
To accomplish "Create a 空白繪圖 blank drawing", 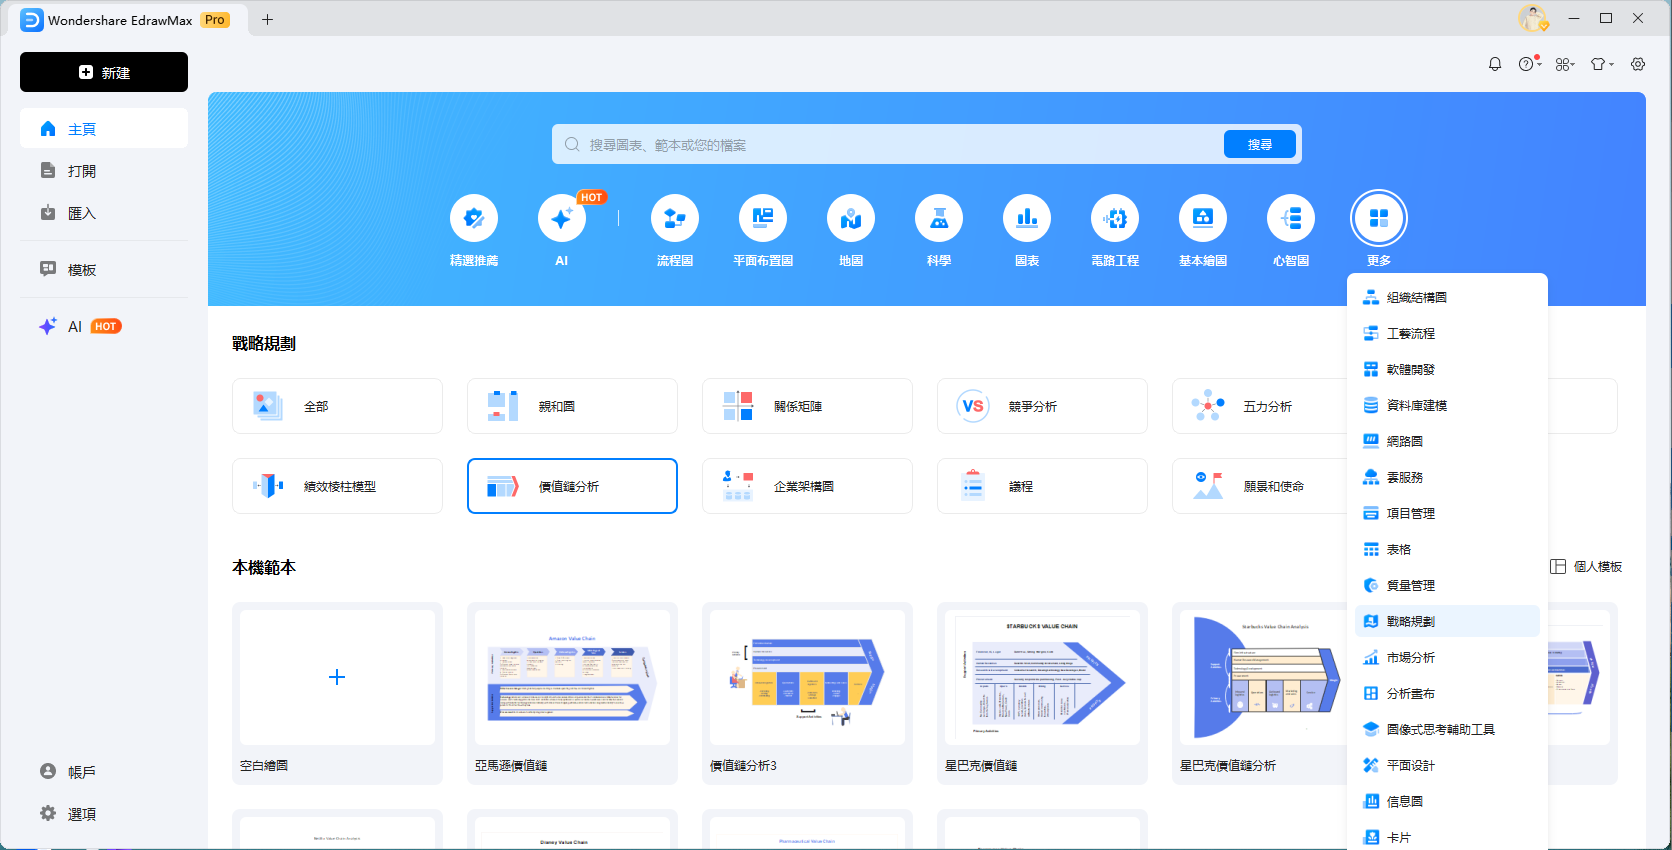I will tap(337, 678).
